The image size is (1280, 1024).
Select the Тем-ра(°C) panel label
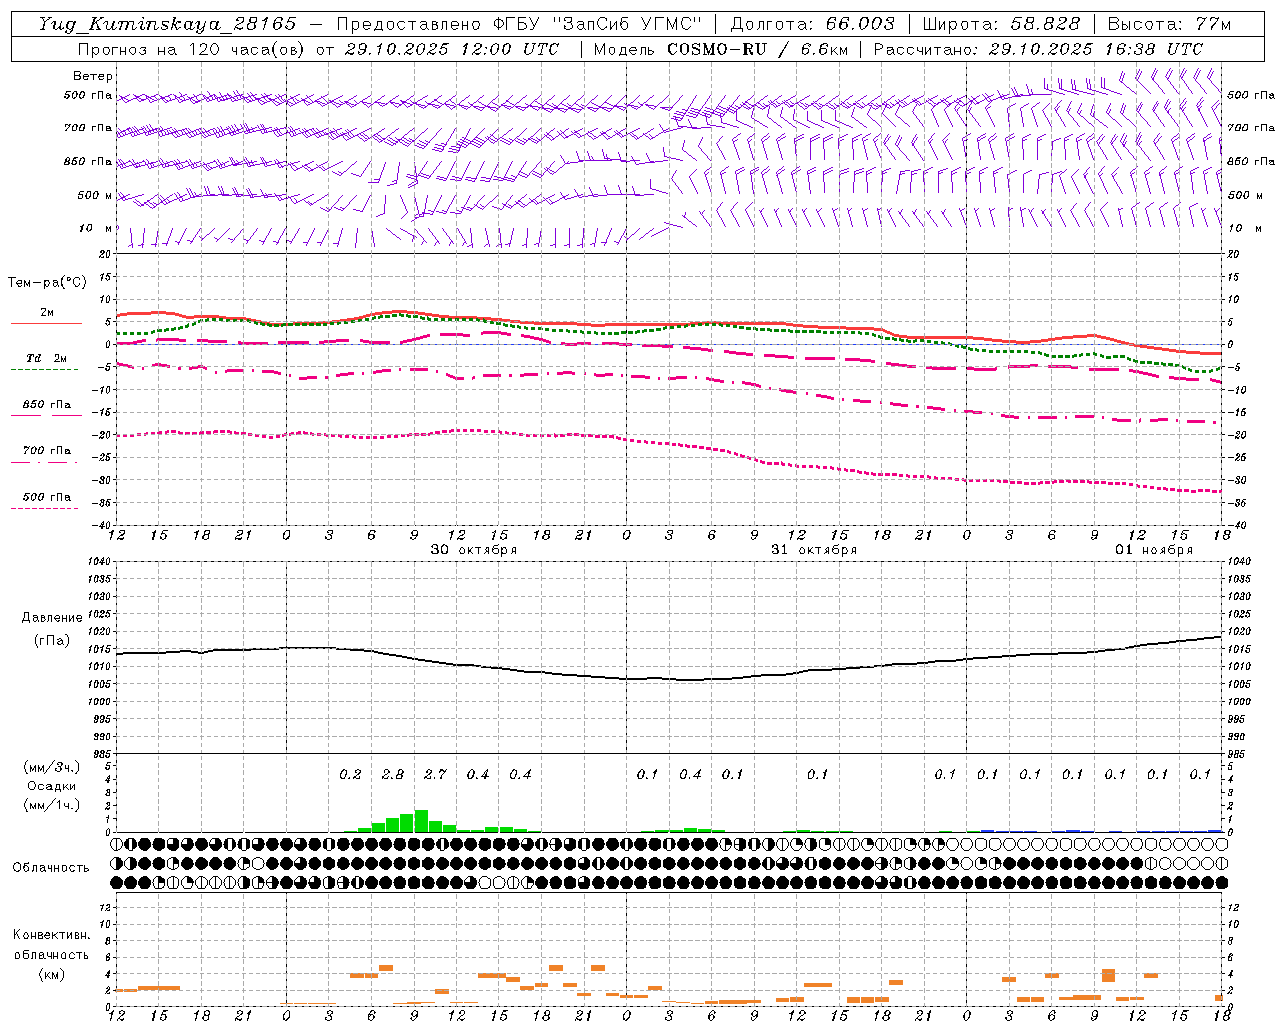pos(47,282)
